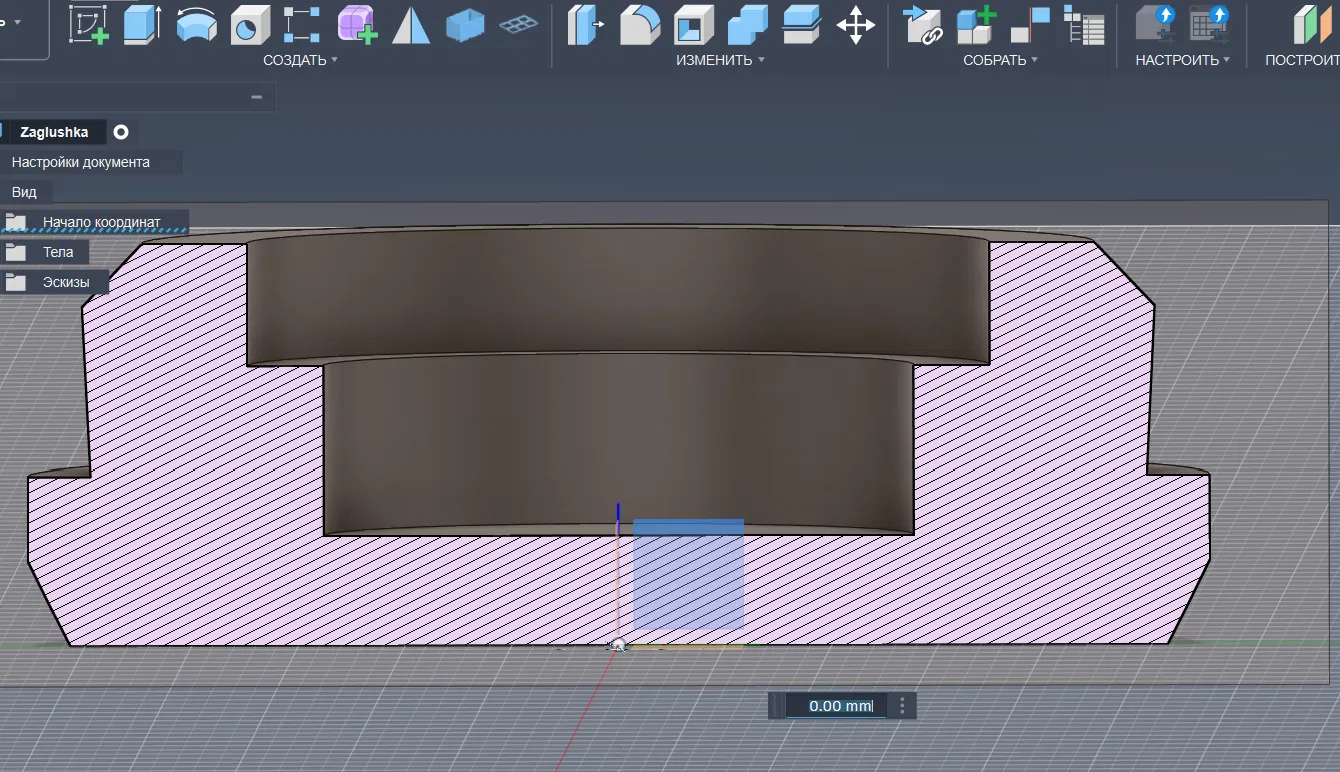
Task: Click the Эскизы folder icon
Action: click(15, 282)
